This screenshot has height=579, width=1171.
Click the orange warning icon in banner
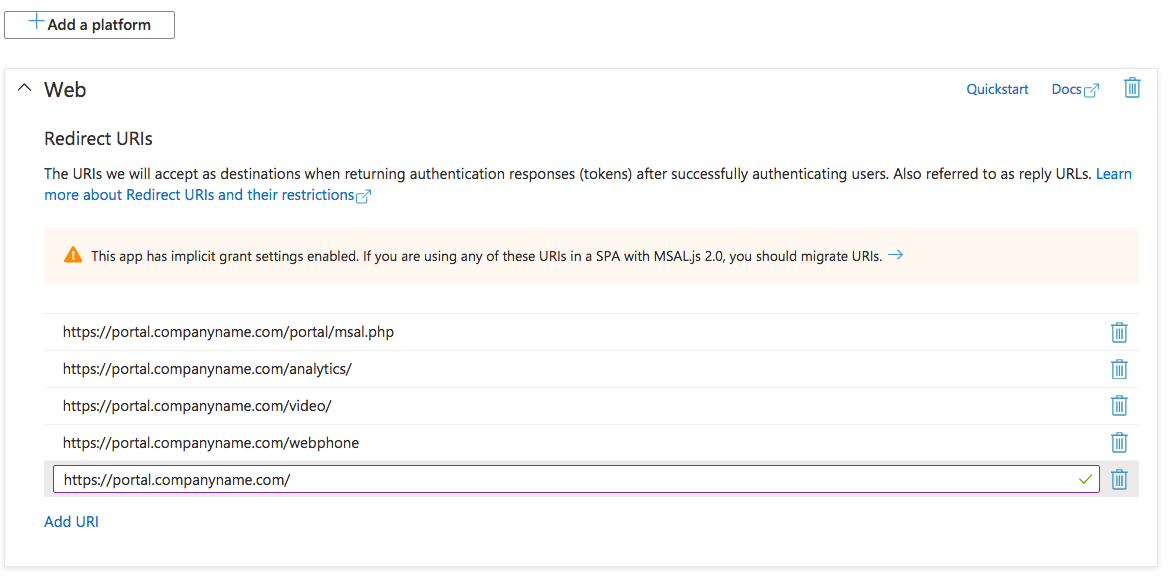coord(73,255)
